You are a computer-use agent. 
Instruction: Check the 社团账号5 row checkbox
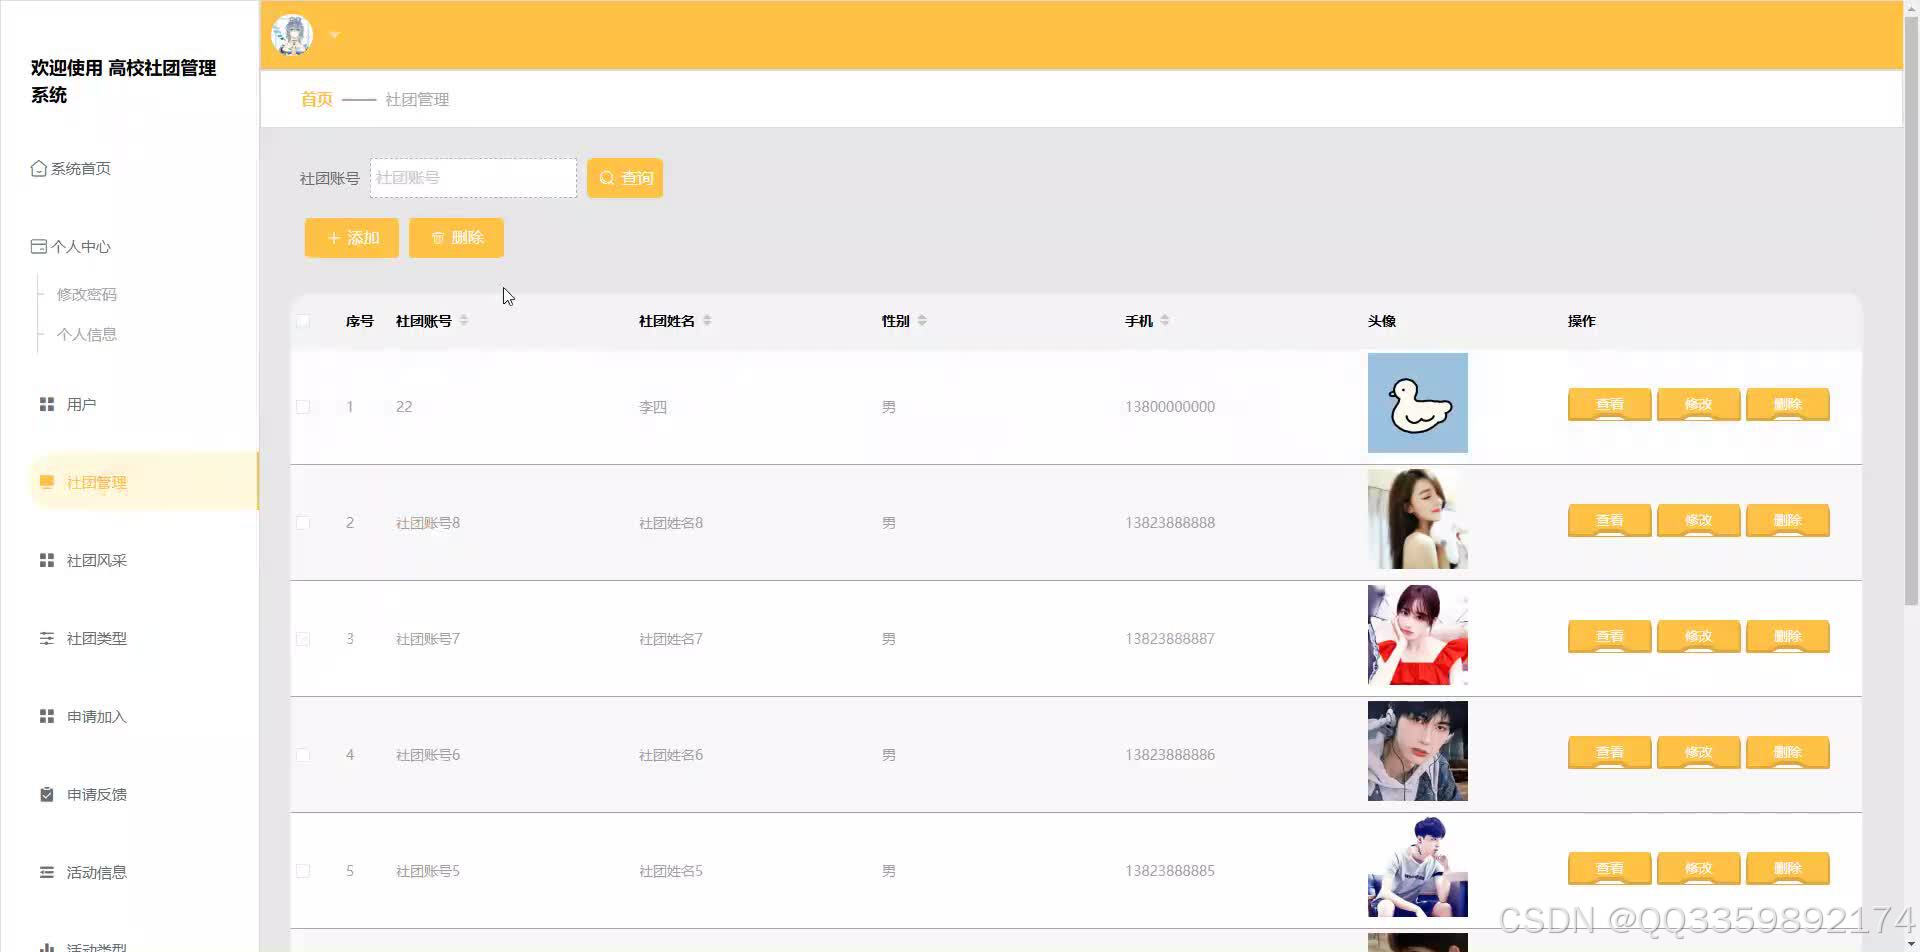303,871
